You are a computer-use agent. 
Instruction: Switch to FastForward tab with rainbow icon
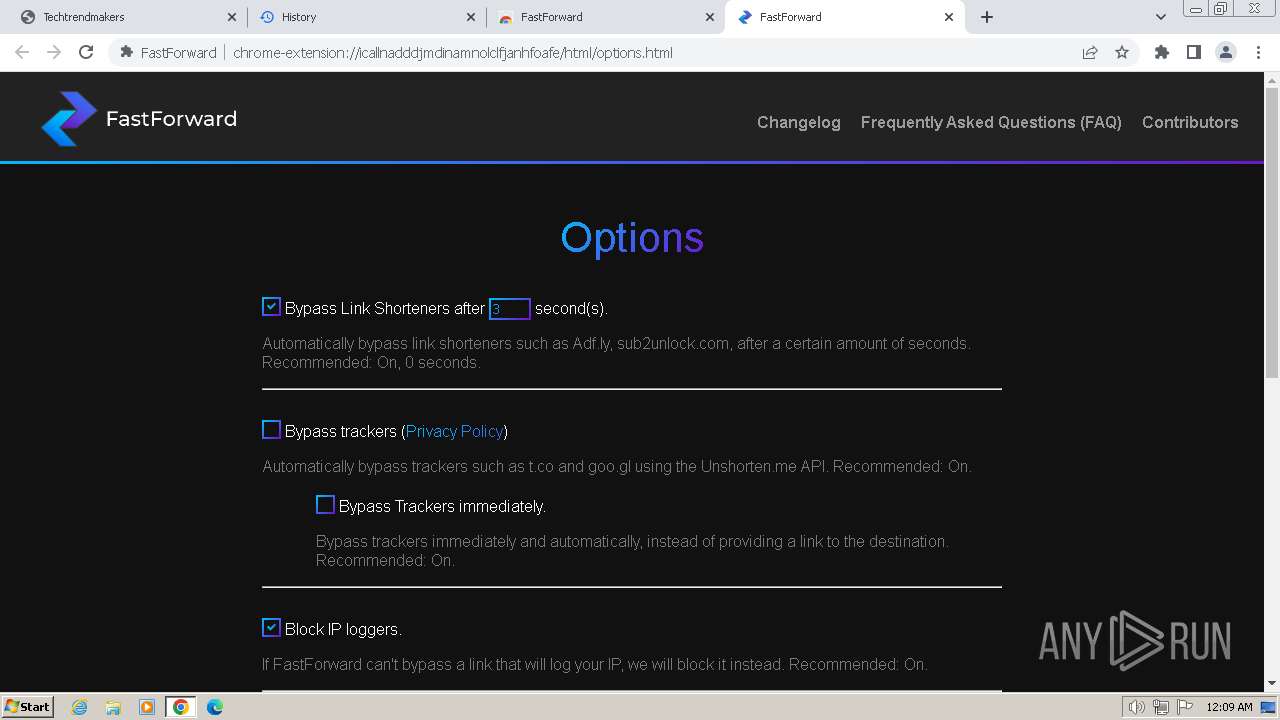(604, 17)
